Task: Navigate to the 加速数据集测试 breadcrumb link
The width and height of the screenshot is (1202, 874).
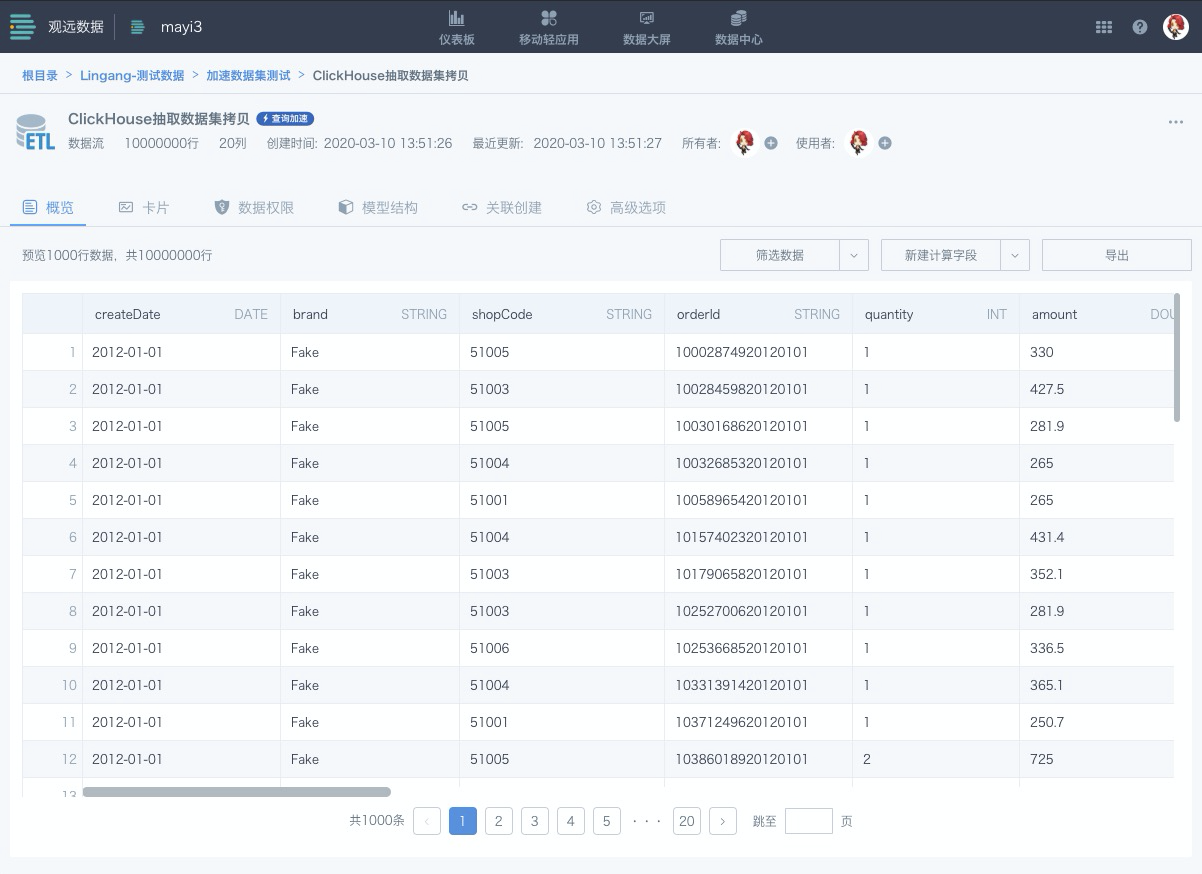Action: tap(248, 76)
